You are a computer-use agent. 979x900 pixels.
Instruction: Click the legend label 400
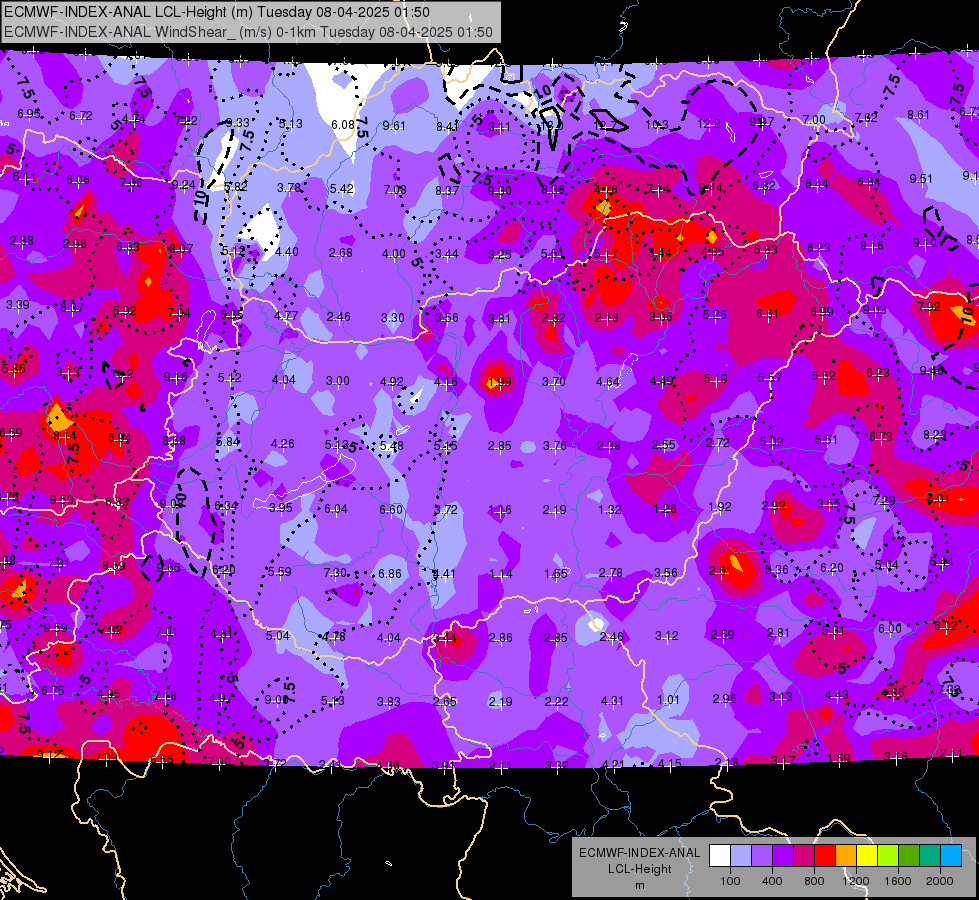(772, 881)
